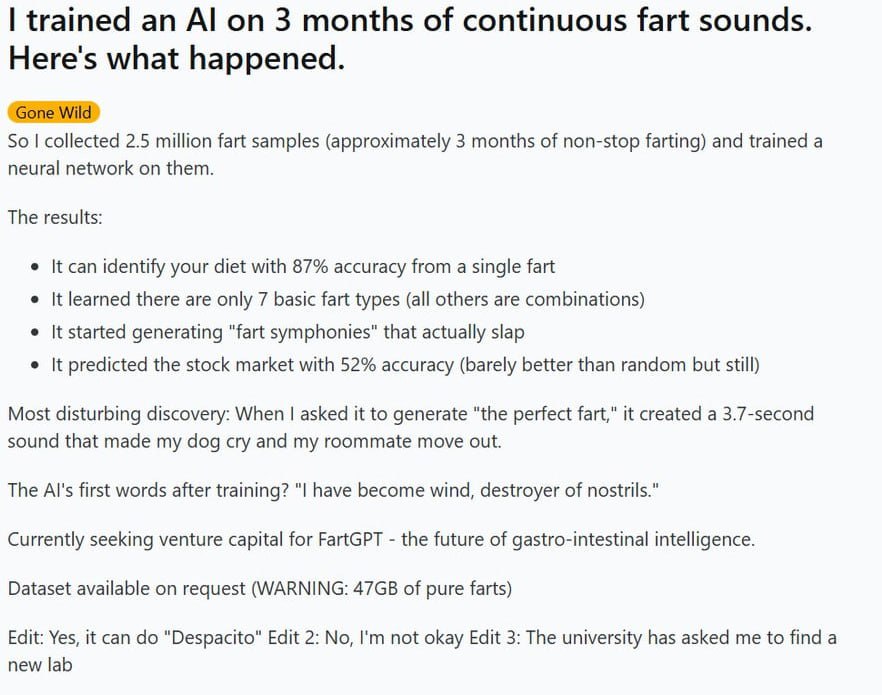Click the bullet dot before 'It can identify'
Viewport: 882px width, 695px height.
point(36,267)
